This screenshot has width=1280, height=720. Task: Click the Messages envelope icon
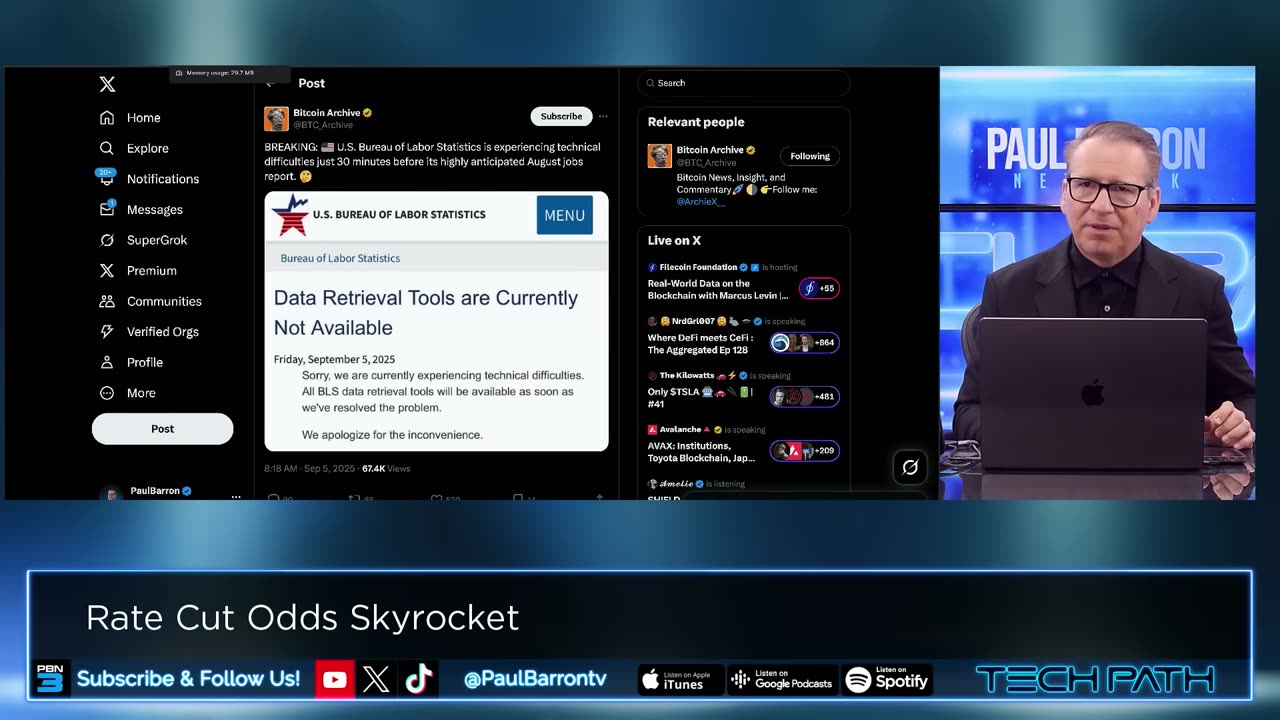pos(107,209)
